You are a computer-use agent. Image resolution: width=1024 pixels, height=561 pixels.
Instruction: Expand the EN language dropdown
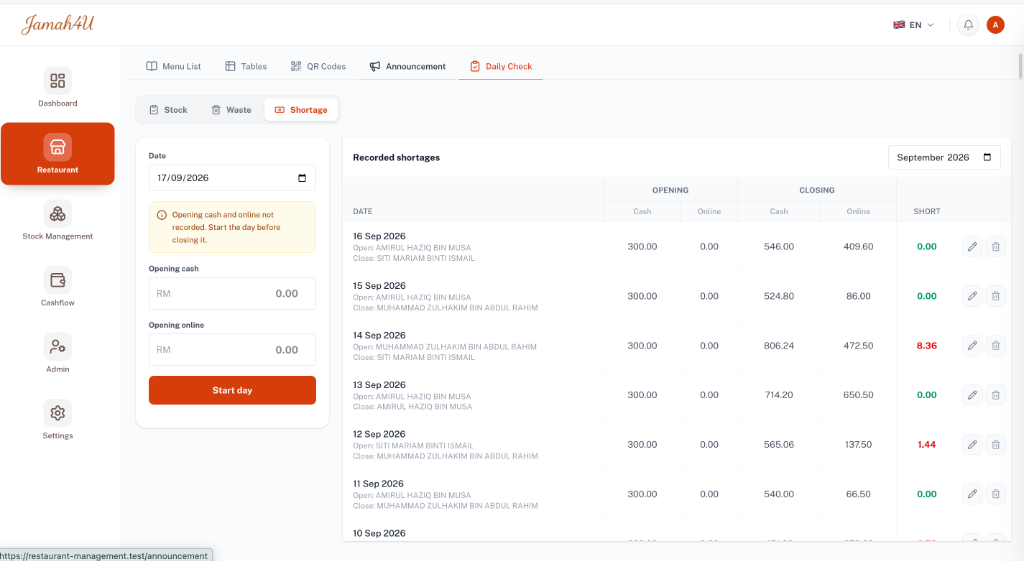[914, 25]
